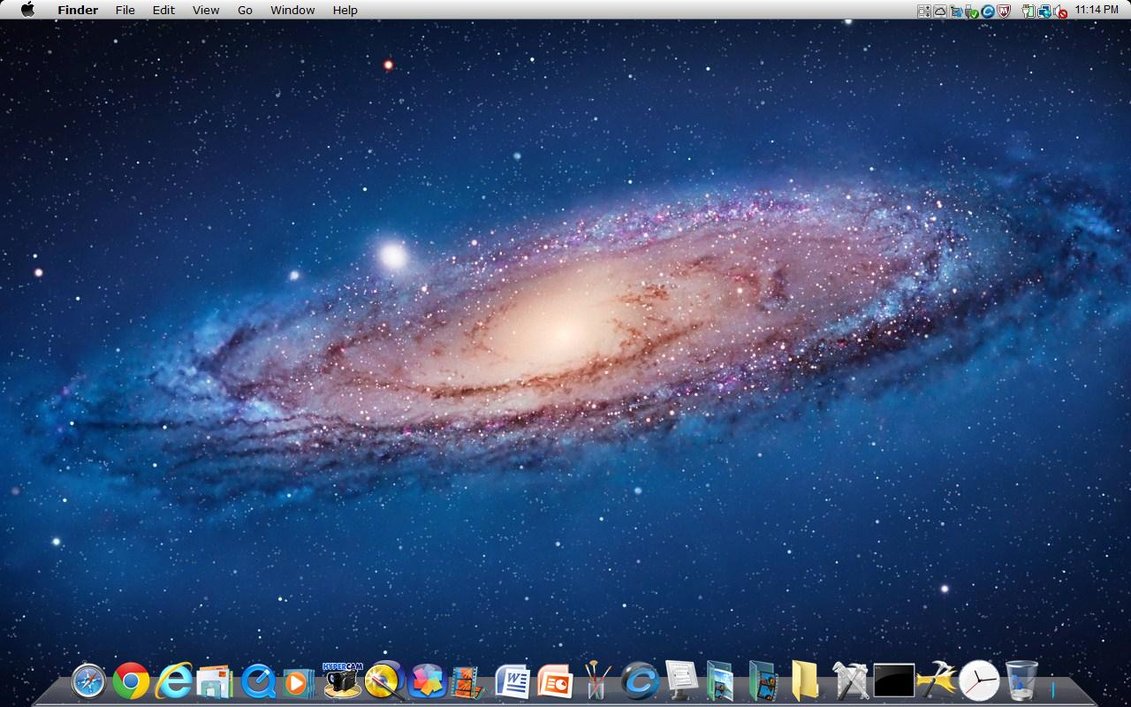Image resolution: width=1131 pixels, height=707 pixels.
Task: Open the Go menu
Action: coord(245,10)
